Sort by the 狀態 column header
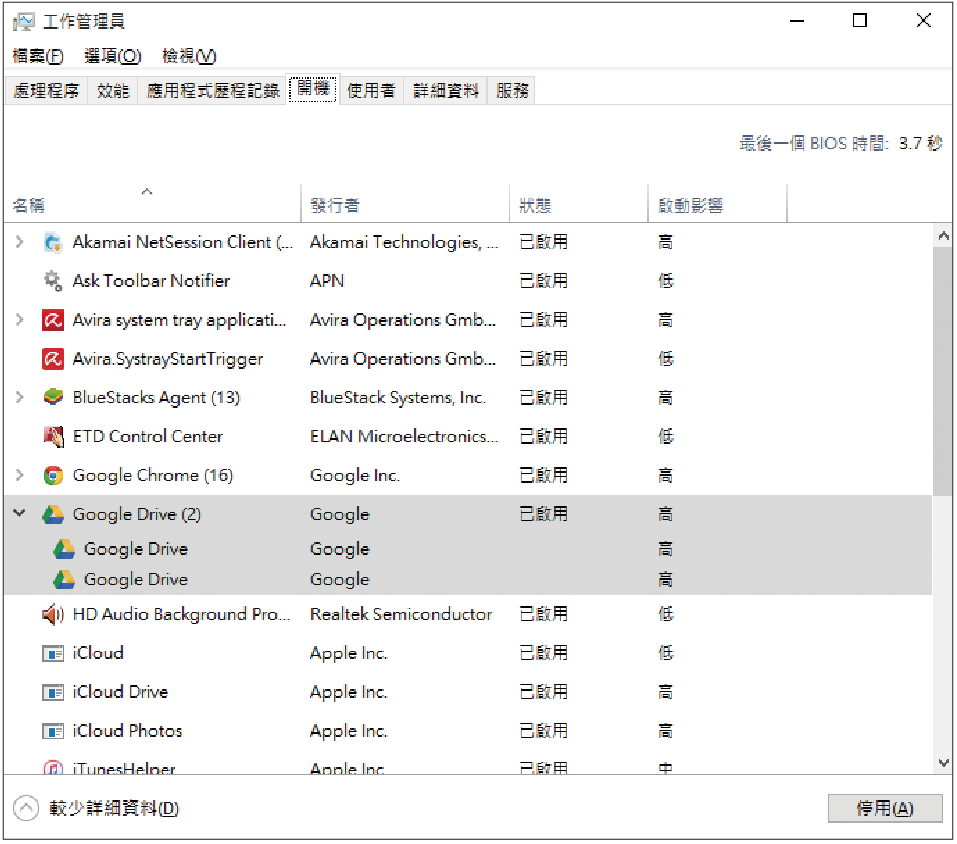957x844 pixels. click(x=579, y=203)
